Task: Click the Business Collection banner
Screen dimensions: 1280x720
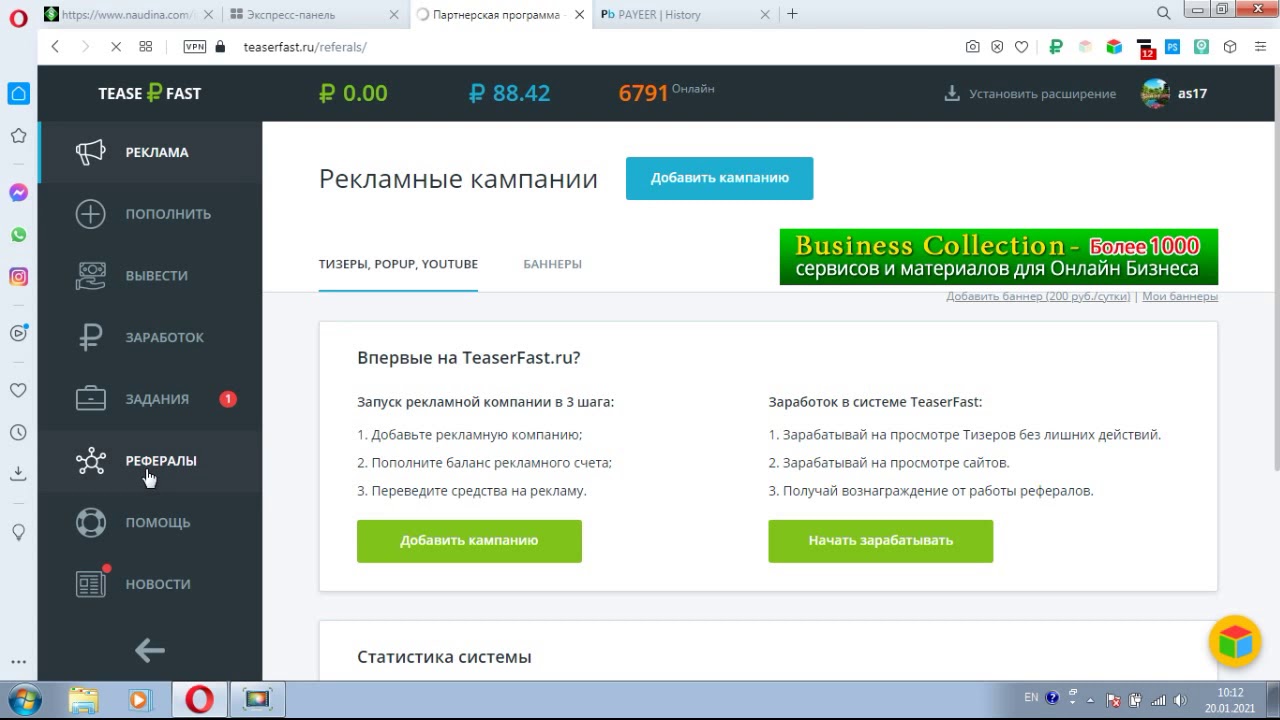Action: tap(998, 257)
